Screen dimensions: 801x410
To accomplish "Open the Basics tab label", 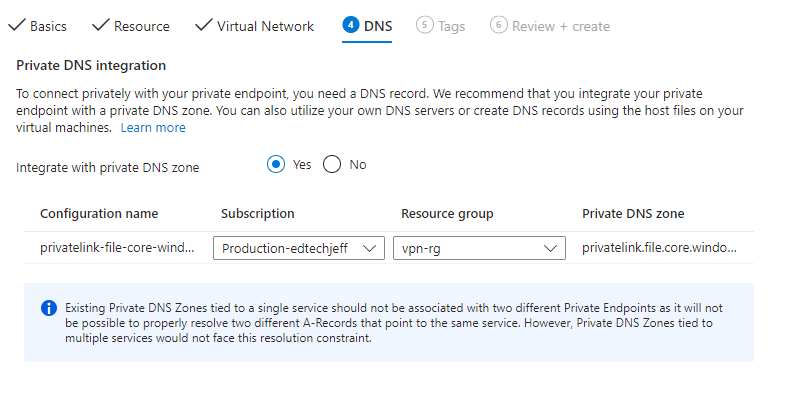I will pyautogui.click(x=48, y=26).
